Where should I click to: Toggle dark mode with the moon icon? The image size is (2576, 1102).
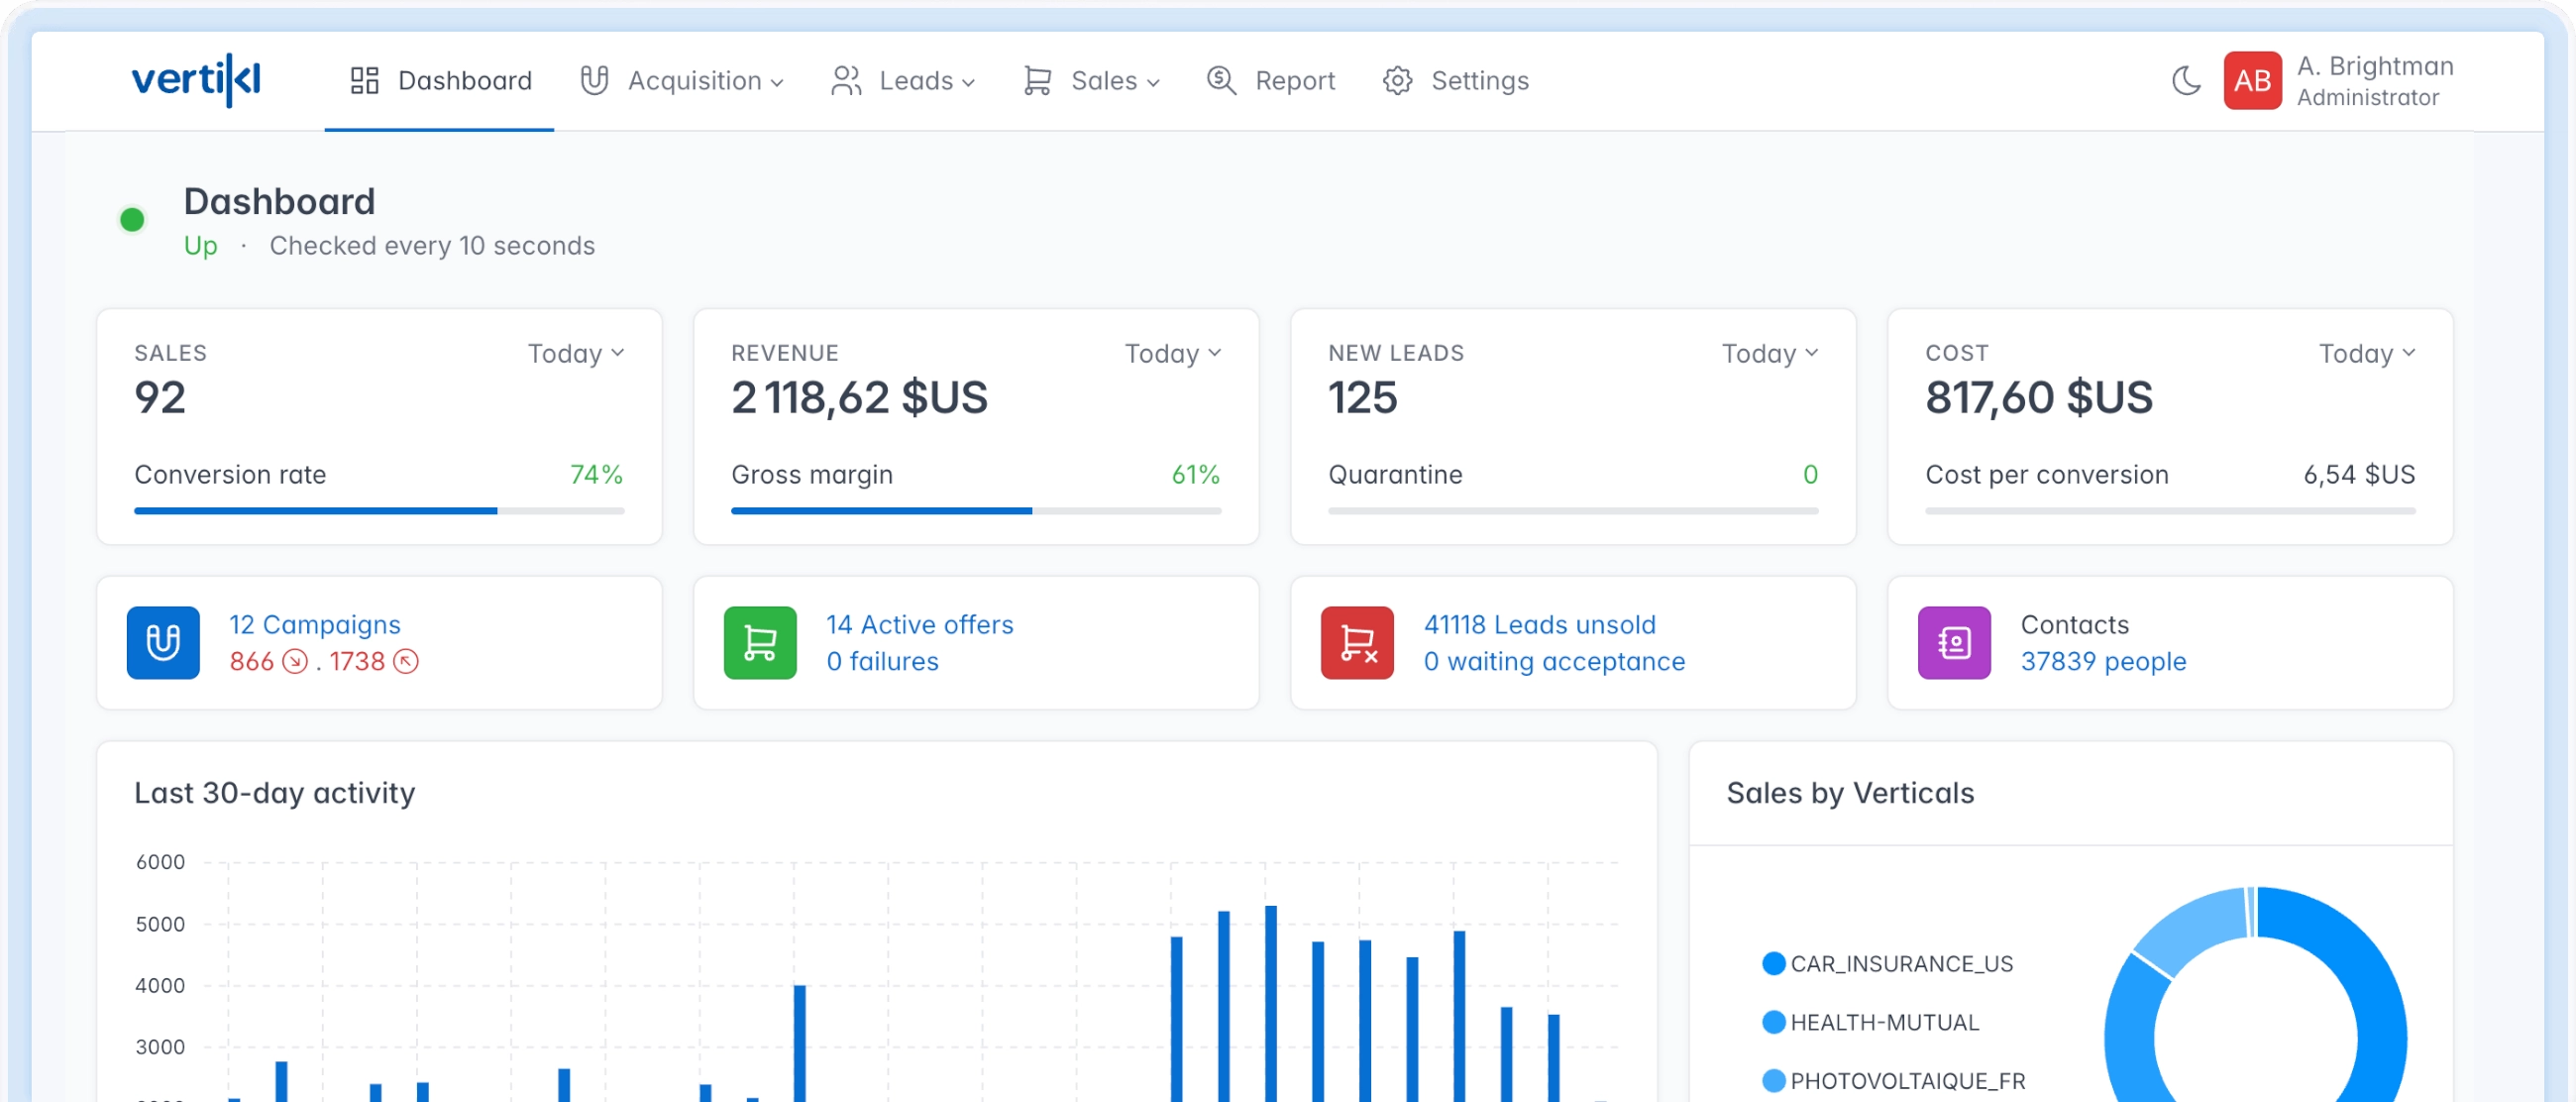2186,80
